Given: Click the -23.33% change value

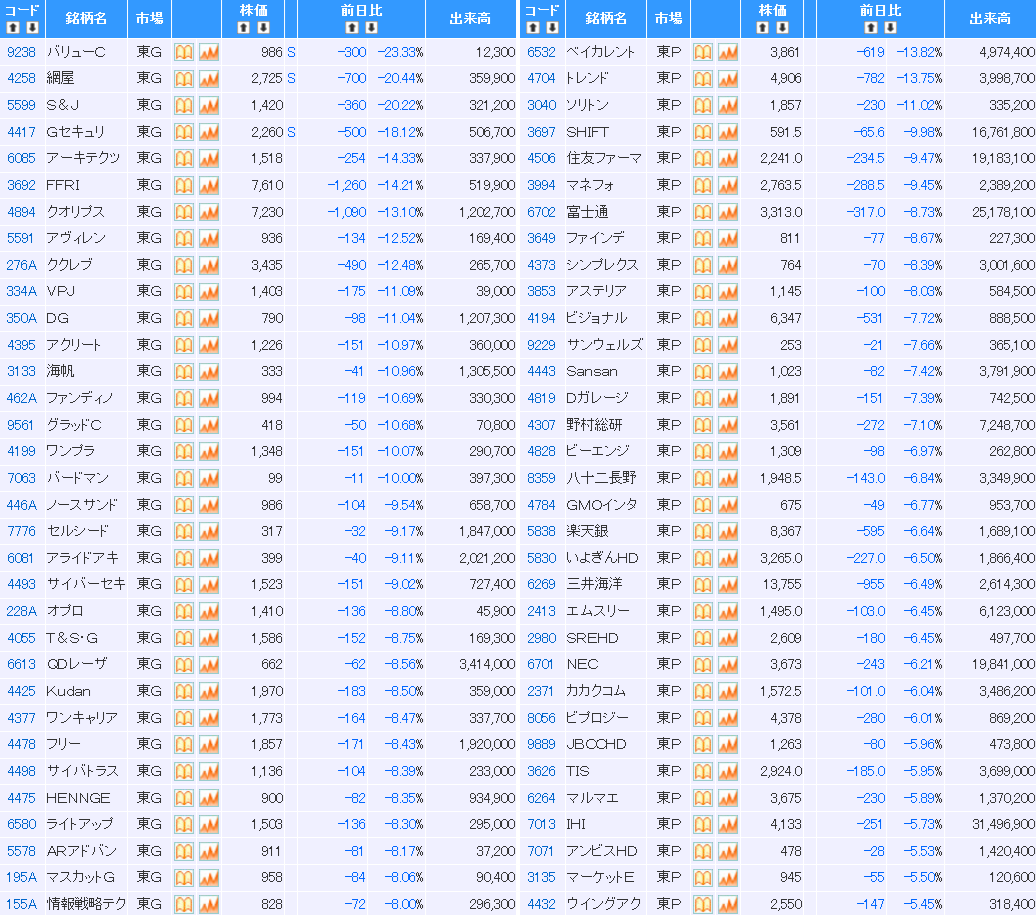Looking at the screenshot, I should point(400,52).
